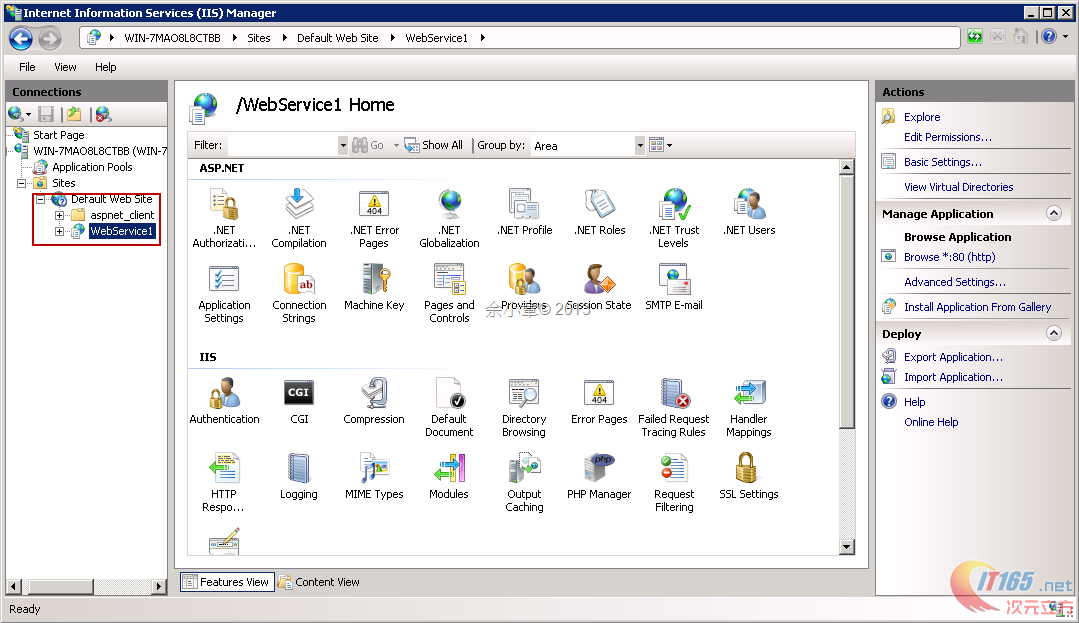This screenshot has height=623, width=1079.
Task: Click Install Application From Gallery
Action: [977, 307]
